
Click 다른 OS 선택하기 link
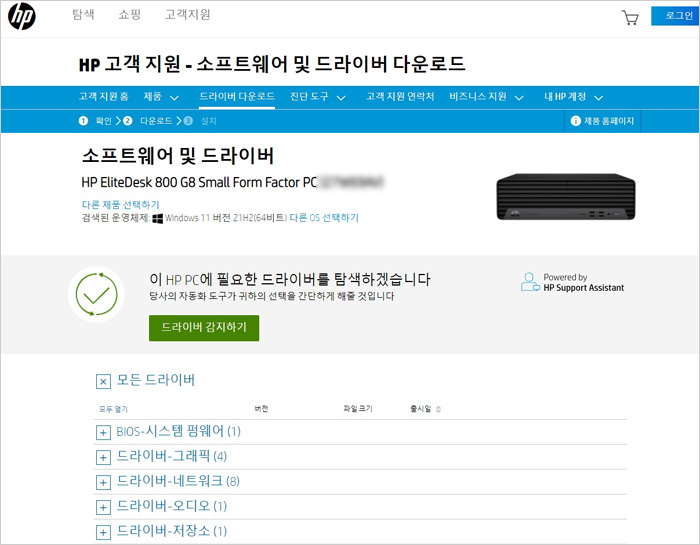pos(324,218)
